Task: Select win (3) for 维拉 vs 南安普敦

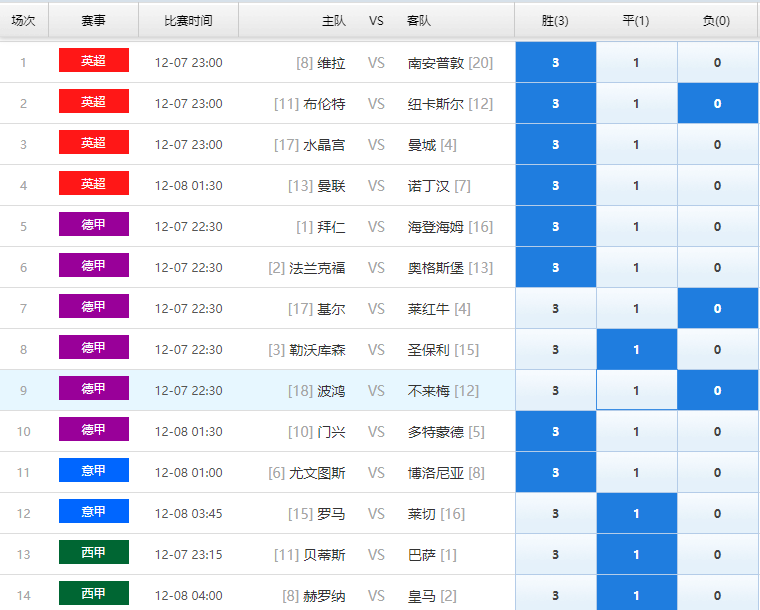Action: [x=555, y=62]
